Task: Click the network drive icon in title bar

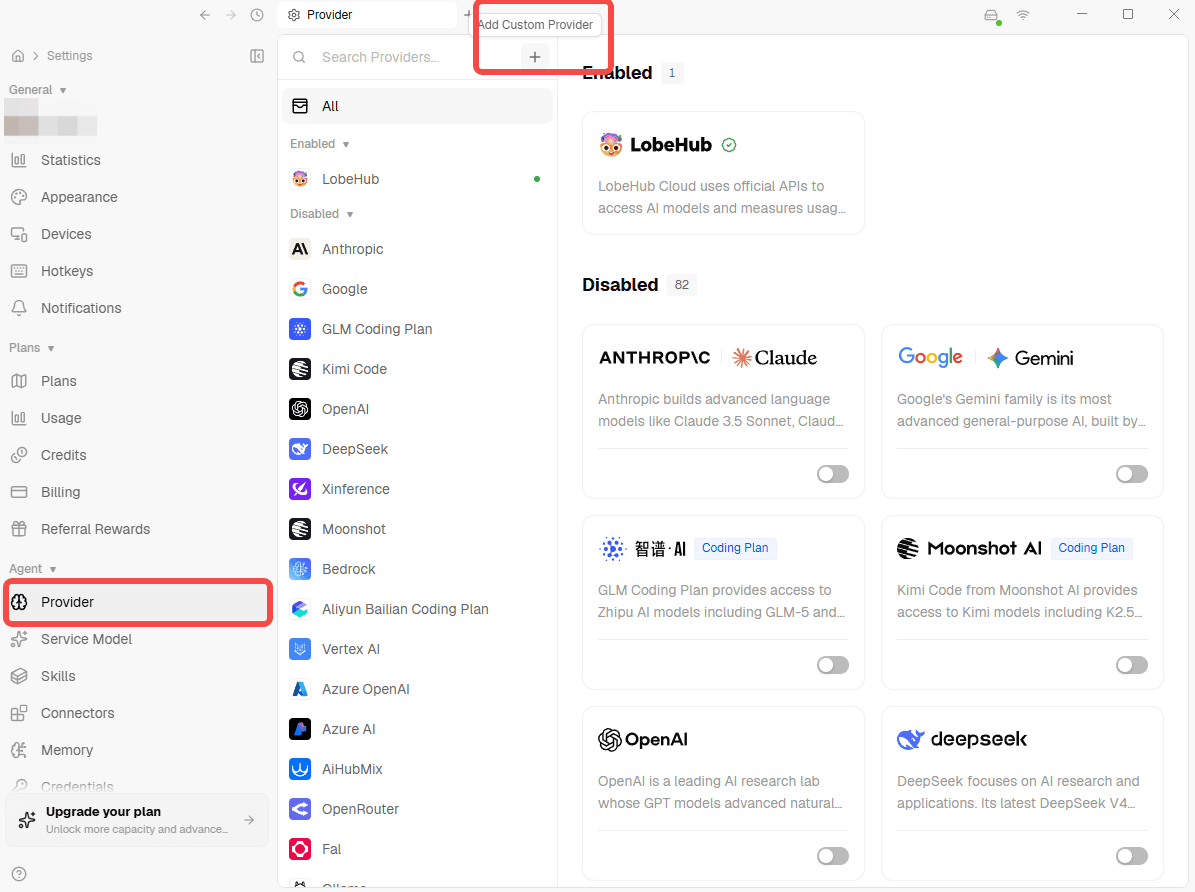Action: (992, 16)
